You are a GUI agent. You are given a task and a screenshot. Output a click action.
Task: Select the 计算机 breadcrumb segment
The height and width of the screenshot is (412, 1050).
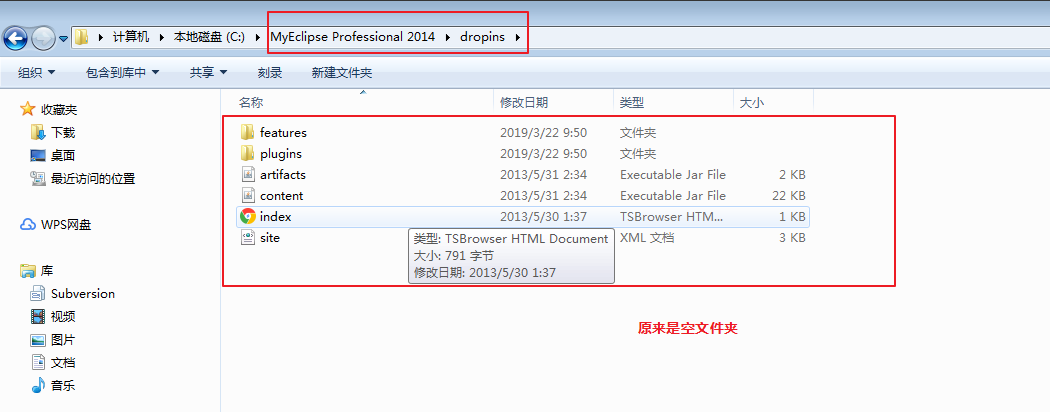click(x=131, y=37)
